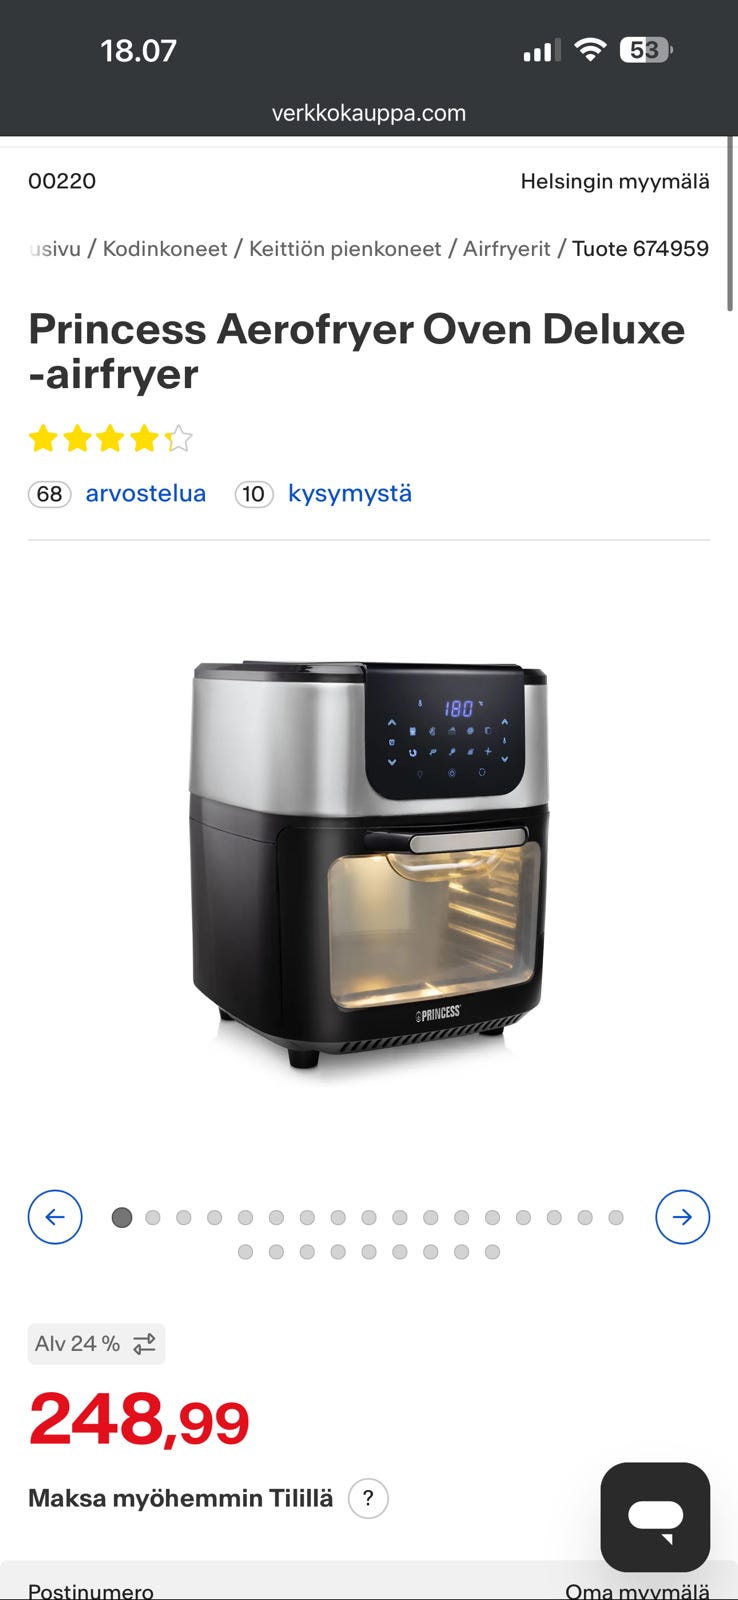Viewport: 738px width, 1600px height.
Task: Show the previous product image
Action: point(55,1217)
